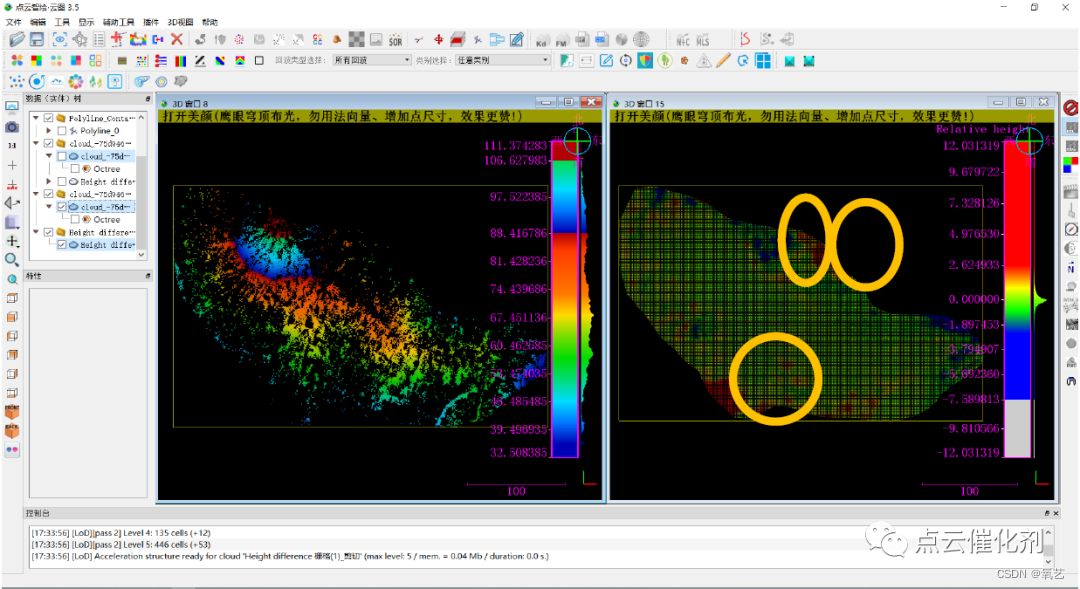Viewport: 1080px width, 589px height.
Task: Click the red polyline trace icon
Action: (745, 40)
